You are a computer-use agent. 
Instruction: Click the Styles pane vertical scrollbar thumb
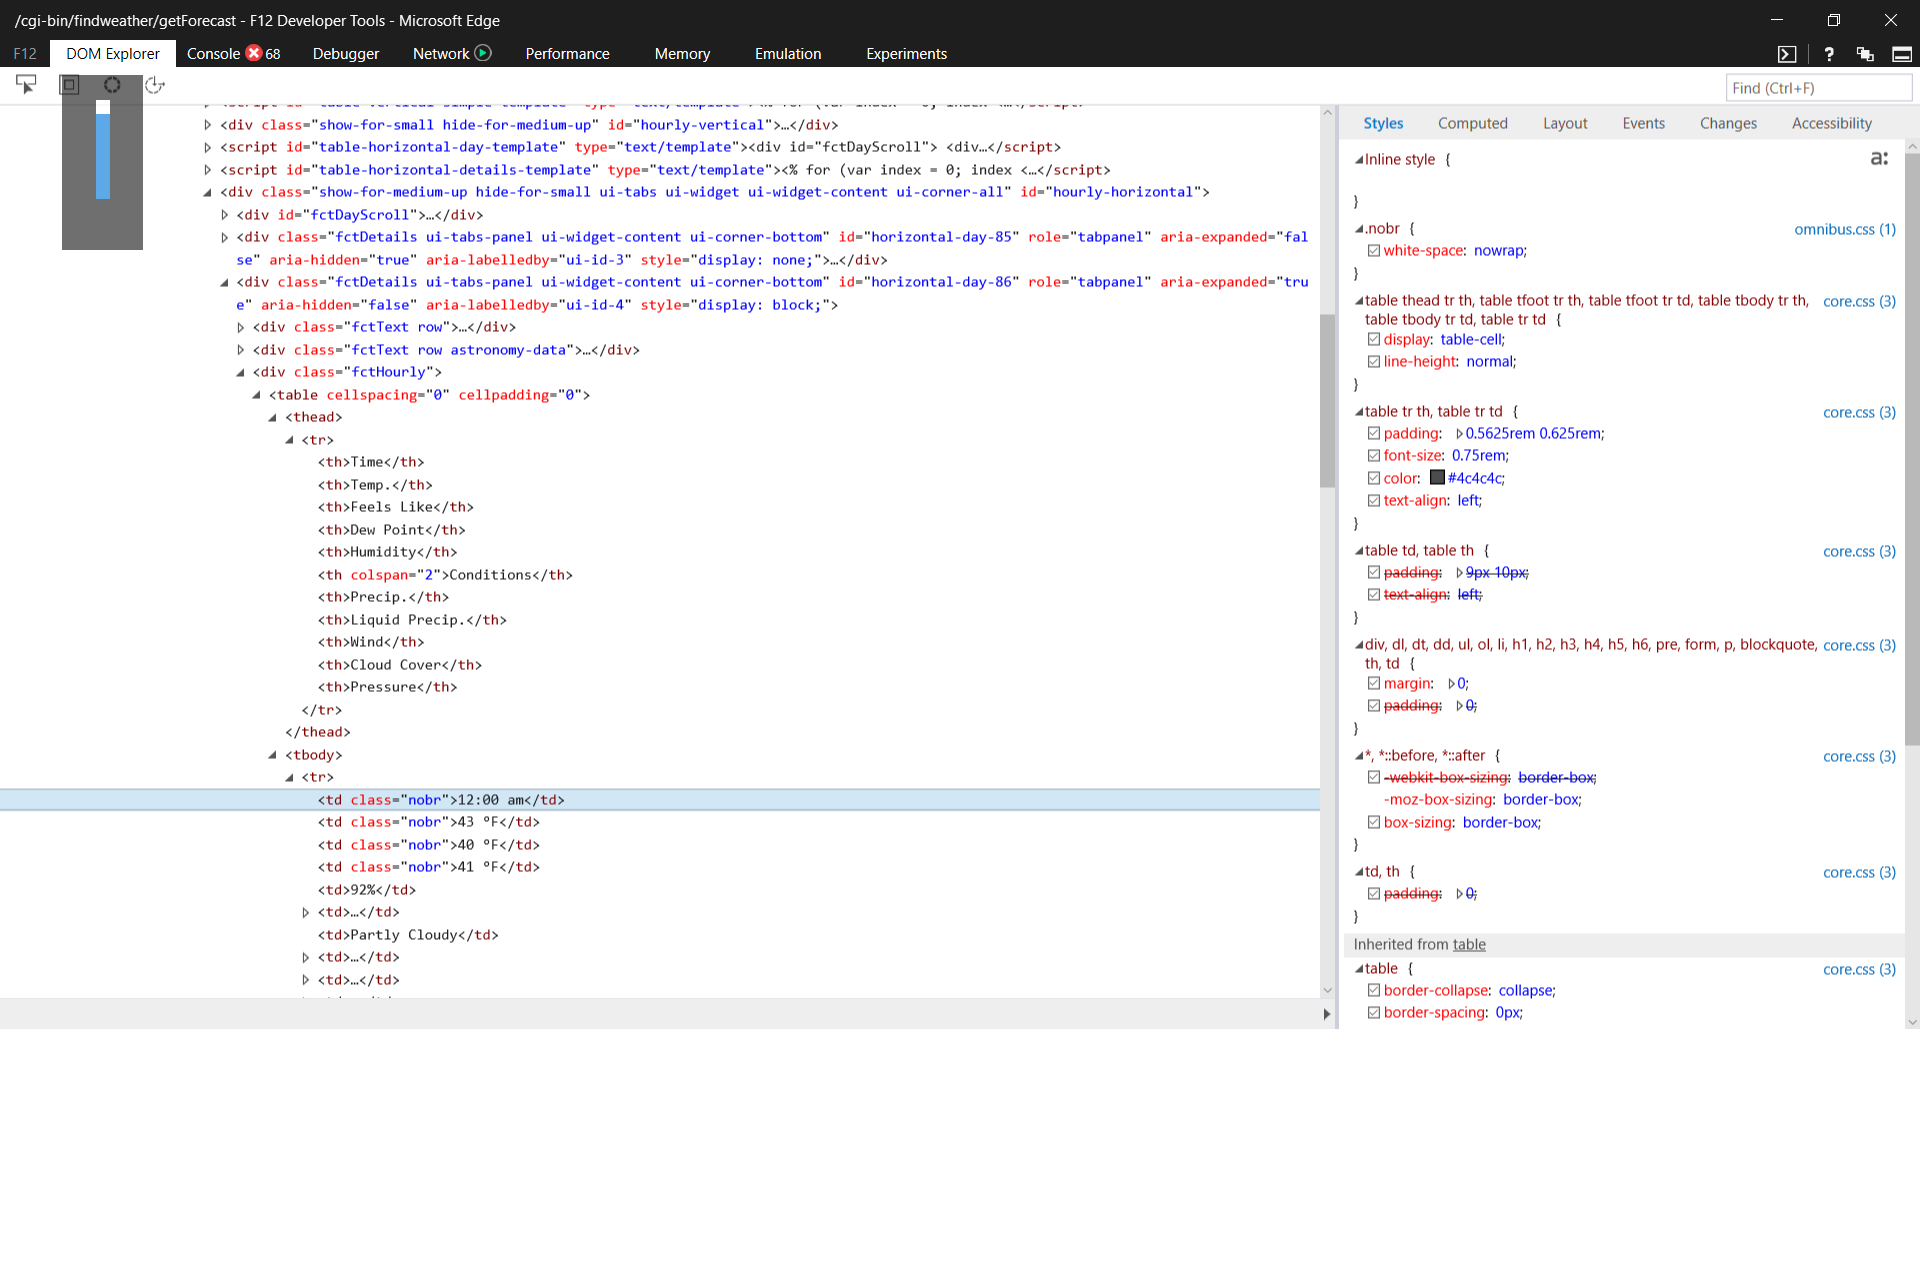[x=1912, y=448]
